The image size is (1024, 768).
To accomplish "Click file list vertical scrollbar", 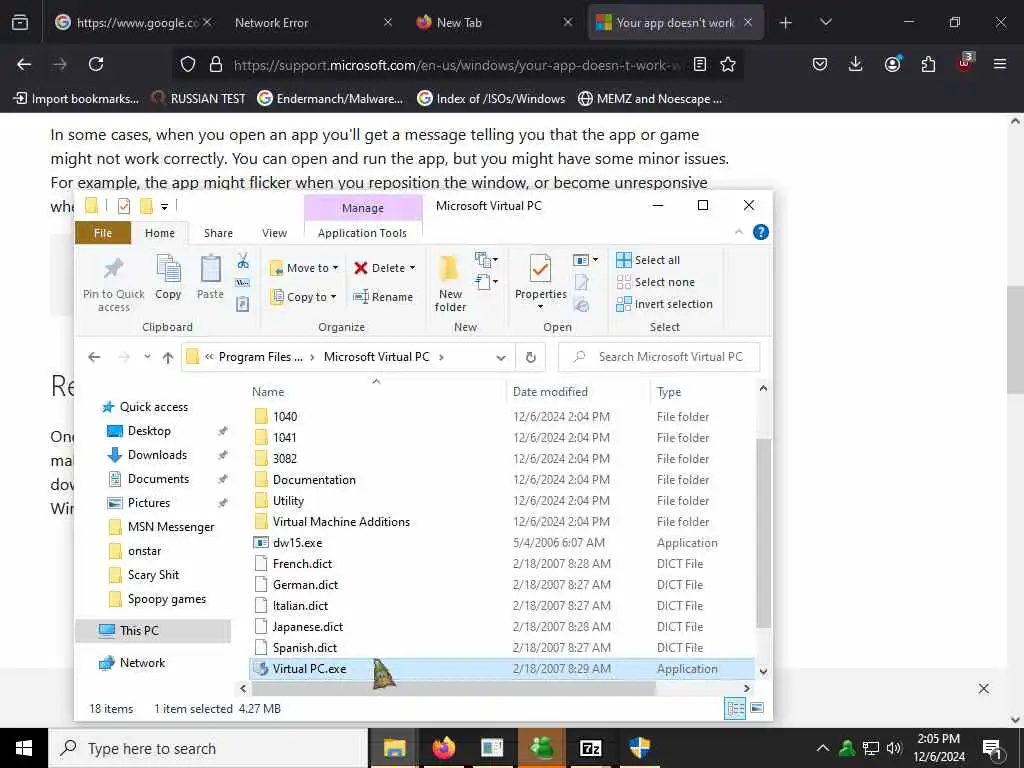I will pyautogui.click(x=763, y=532).
